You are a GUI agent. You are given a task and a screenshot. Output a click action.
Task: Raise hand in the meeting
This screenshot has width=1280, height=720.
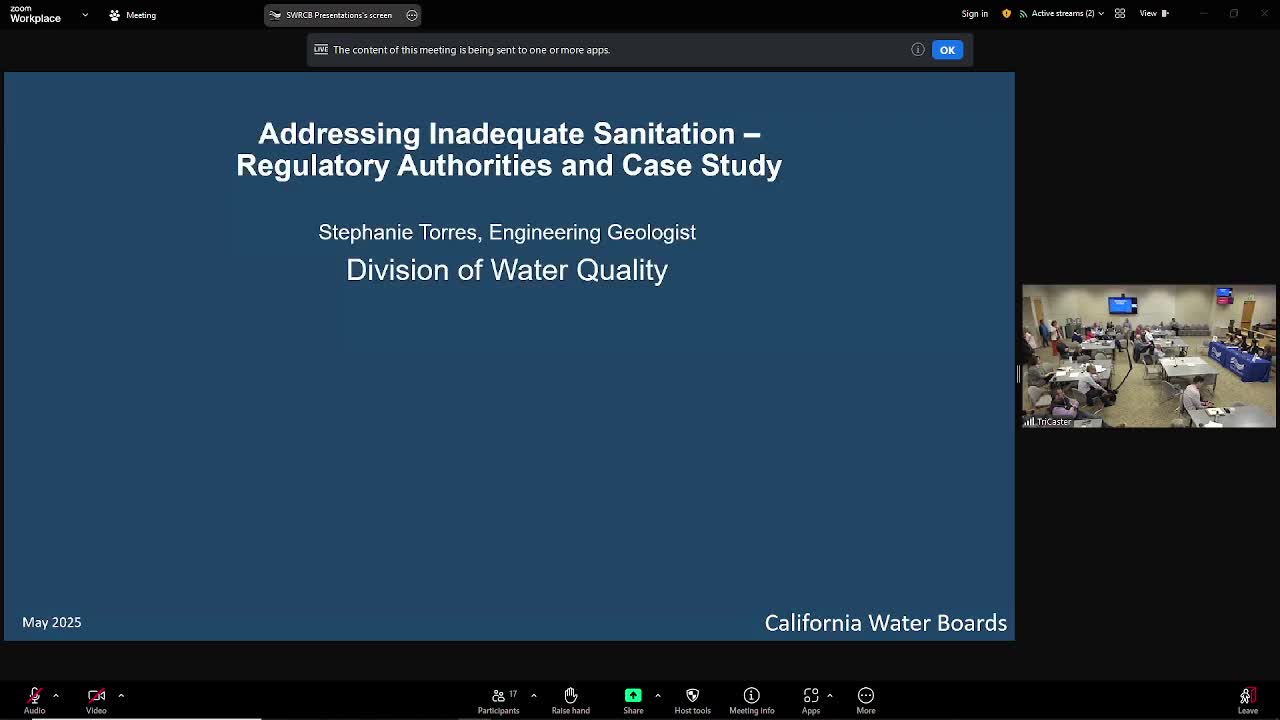pos(571,700)
